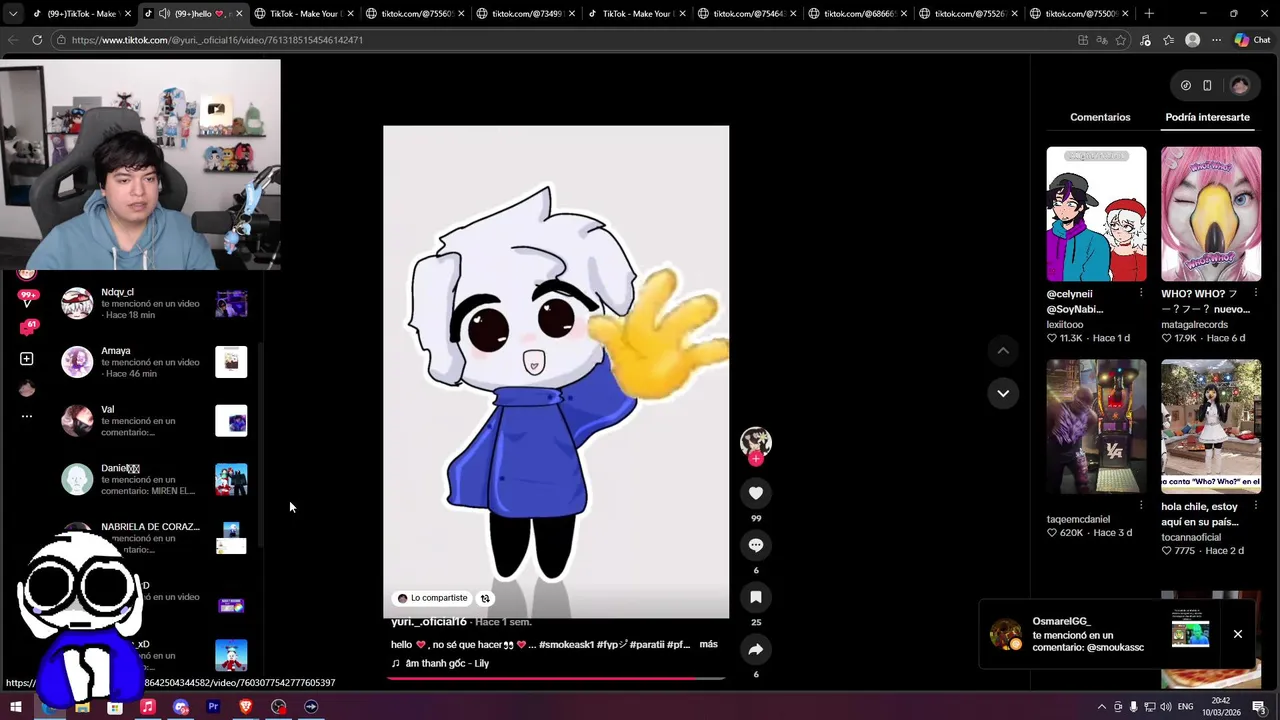Screen dimensions: 1280x720
Task: Mute the active tab's audio icon
Action: click(164, 14)
